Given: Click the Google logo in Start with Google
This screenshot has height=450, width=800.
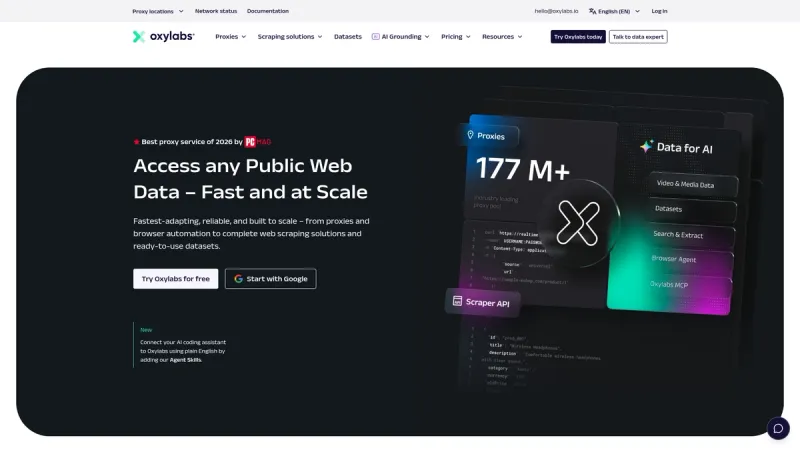Looking at the screenshot, I should pos(238,279).
